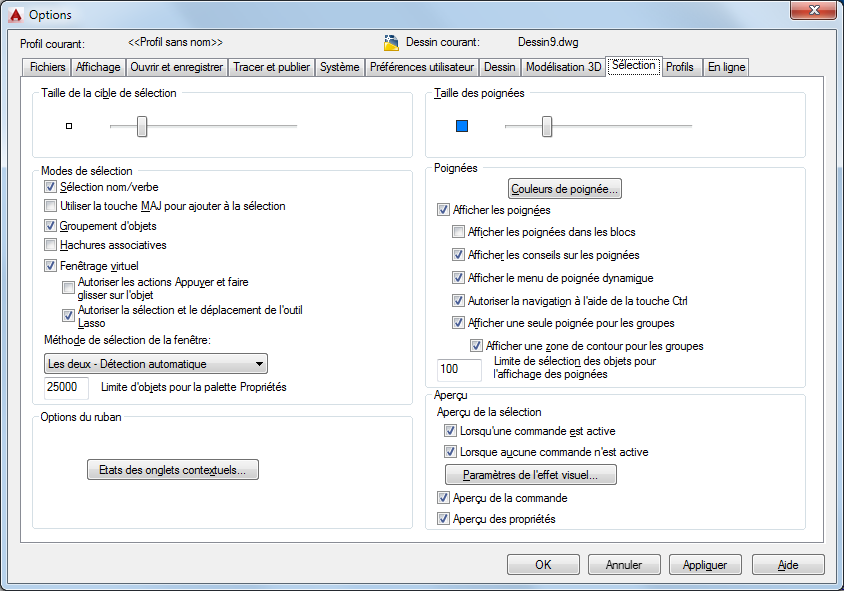Enable Afficher les poignées dans les blocs
The width and height of the screenshot is (844, 591).
(x=459, y=232)
